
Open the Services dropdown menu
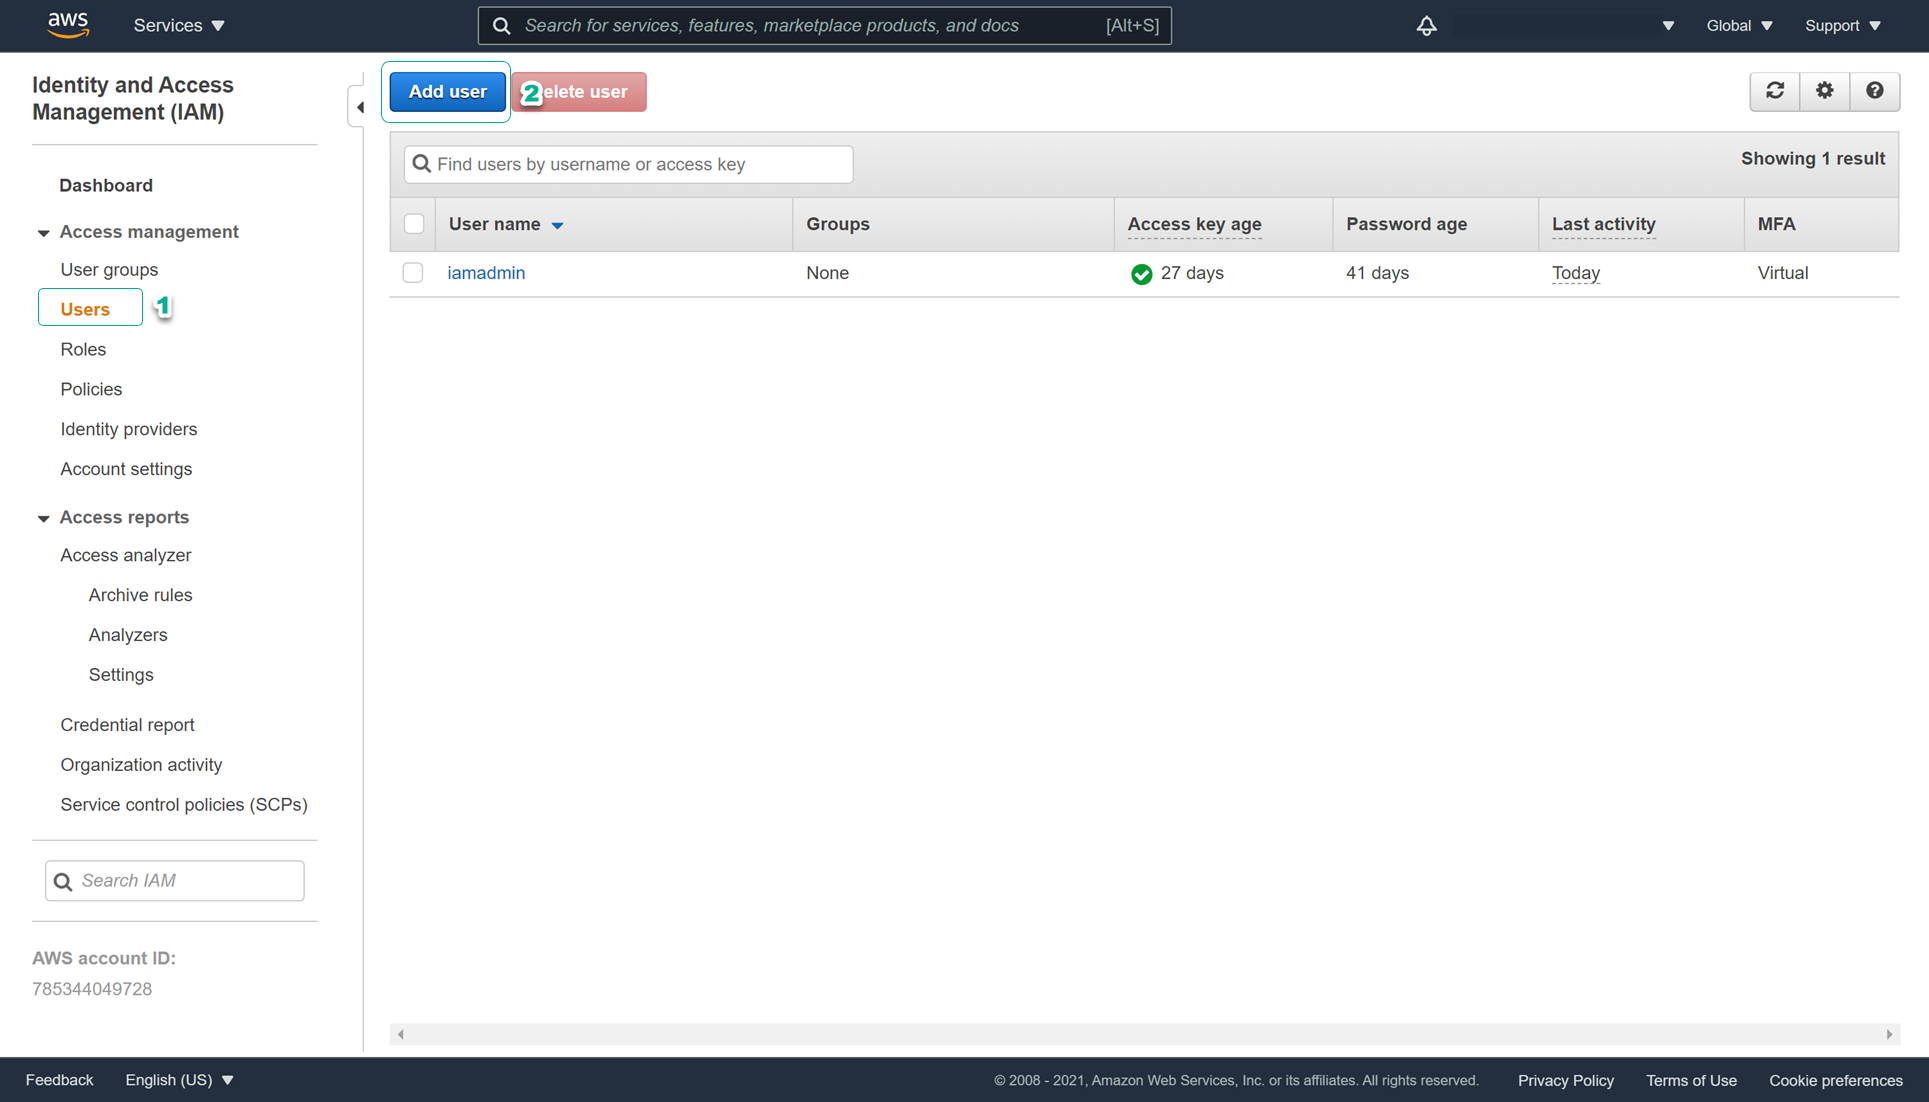click(179, 26)
